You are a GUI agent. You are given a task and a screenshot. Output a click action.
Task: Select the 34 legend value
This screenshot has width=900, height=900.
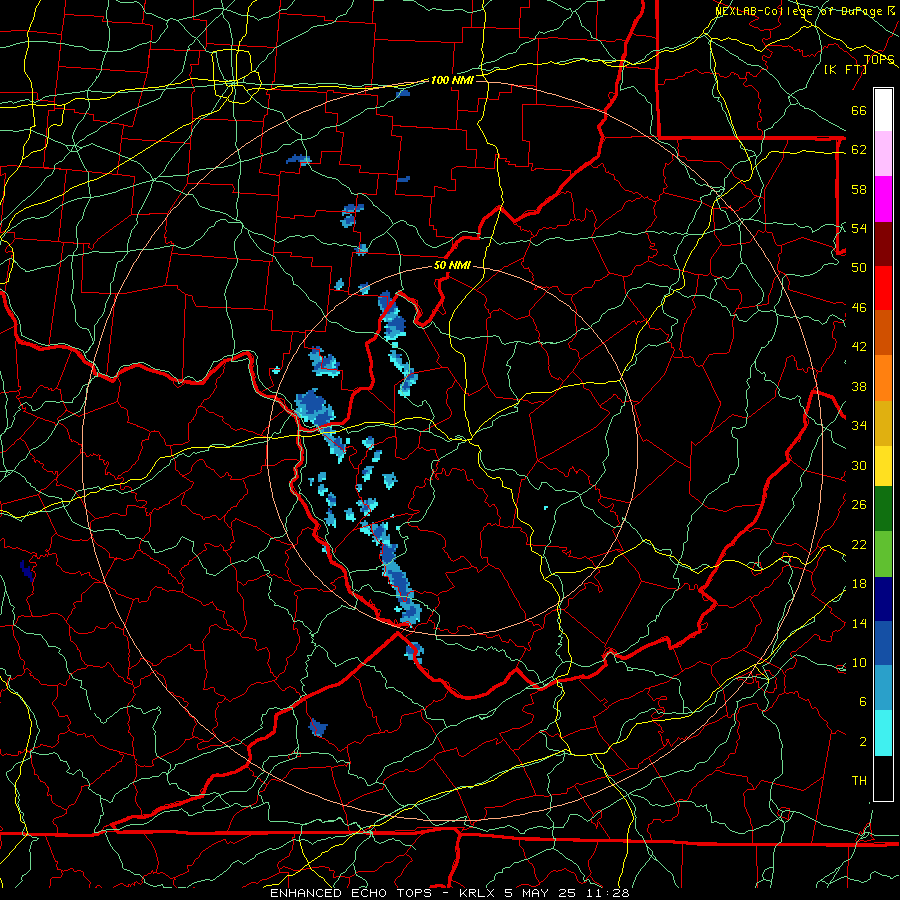pyautogui.click(x=859, y=425)
